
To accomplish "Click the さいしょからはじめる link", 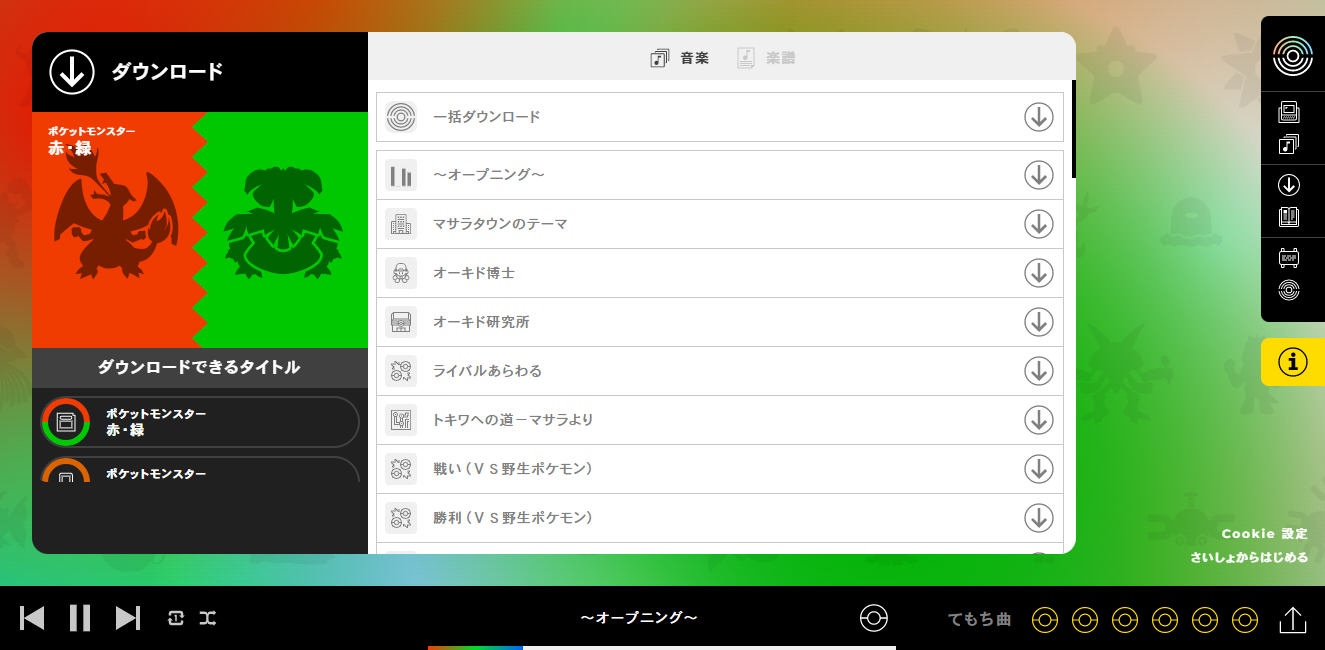I will [x=1248, y=558].
